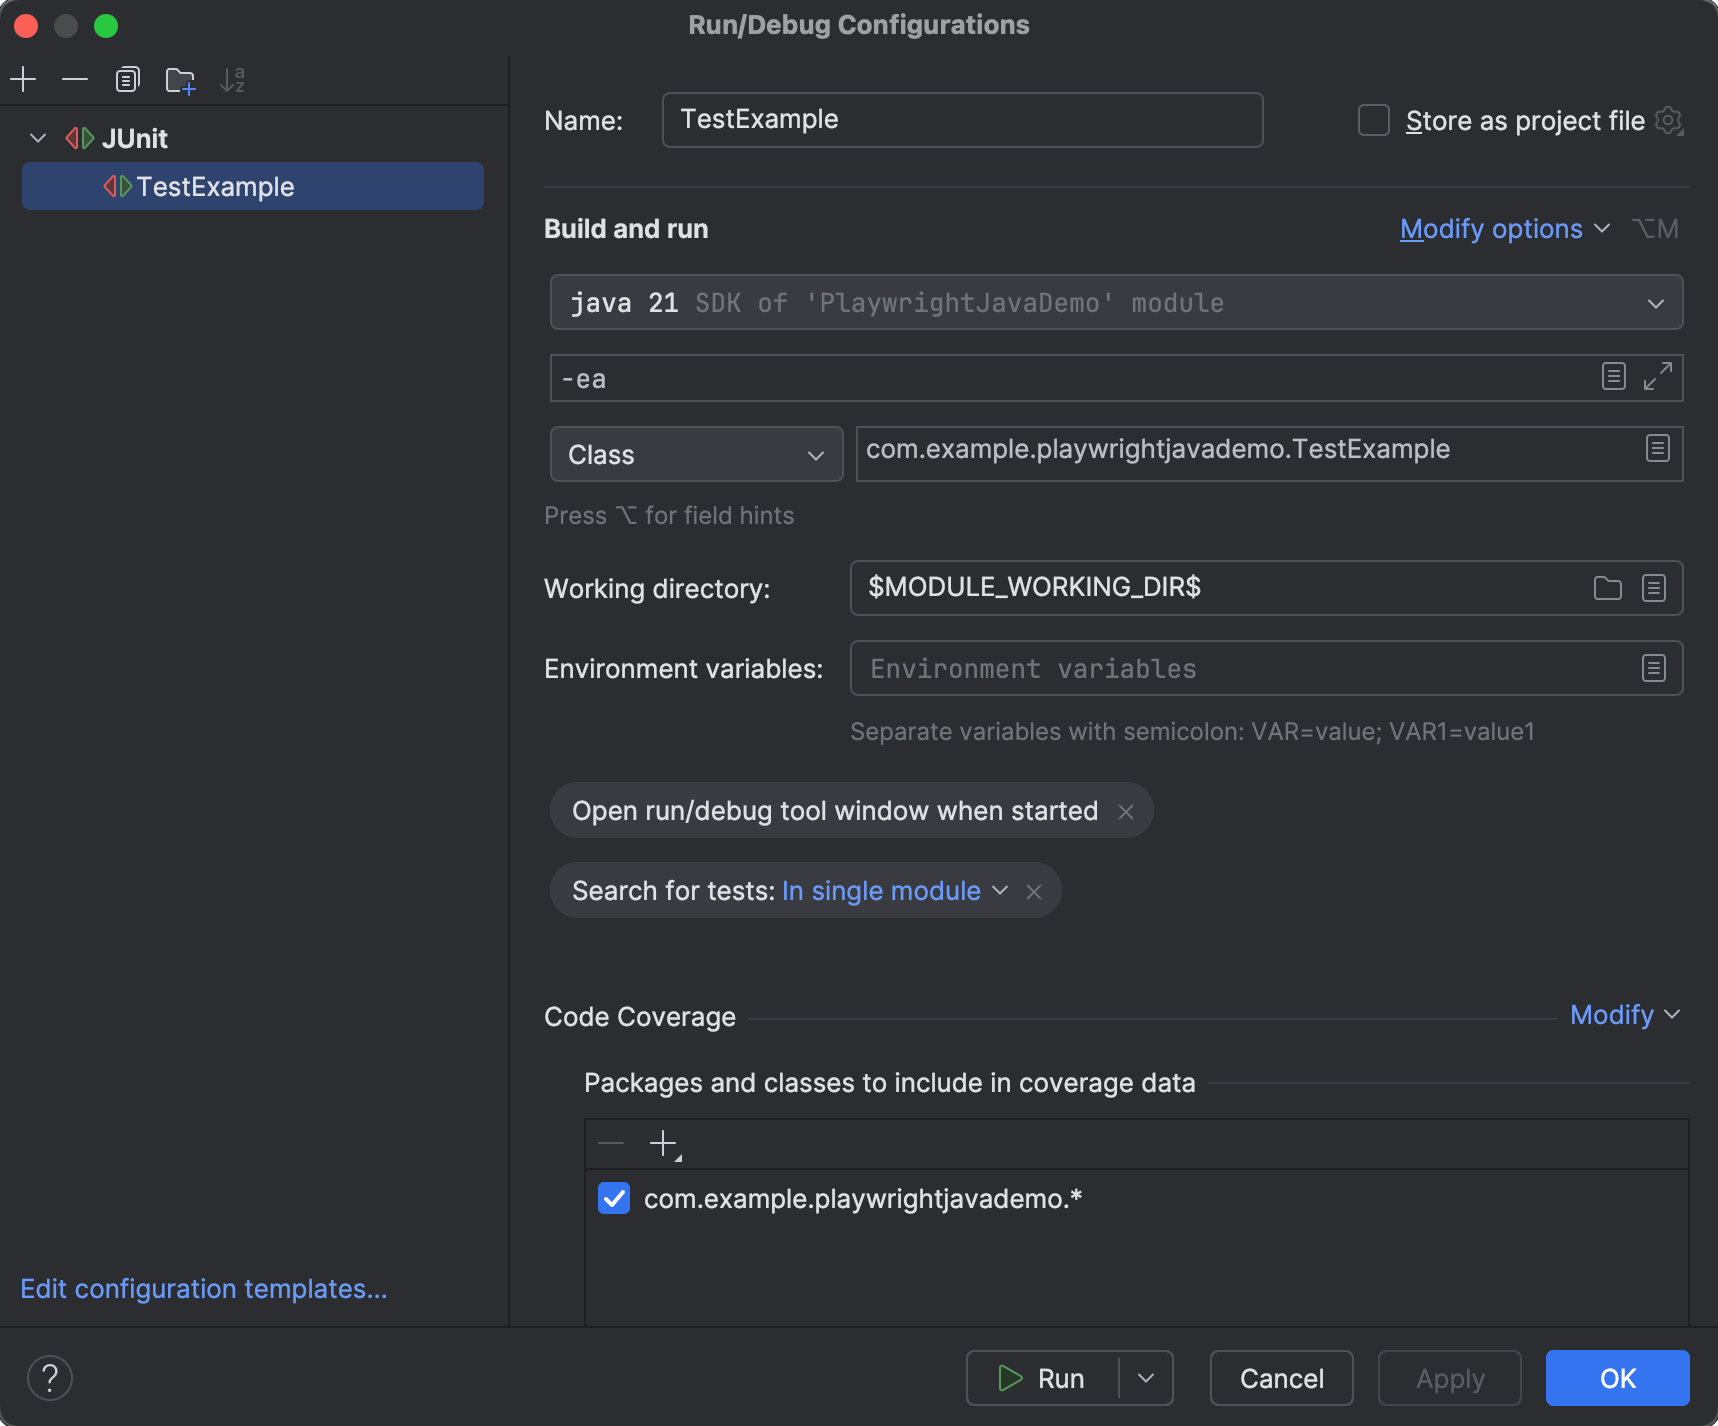Change search for tests scope dropdown

coord(1000,890)
